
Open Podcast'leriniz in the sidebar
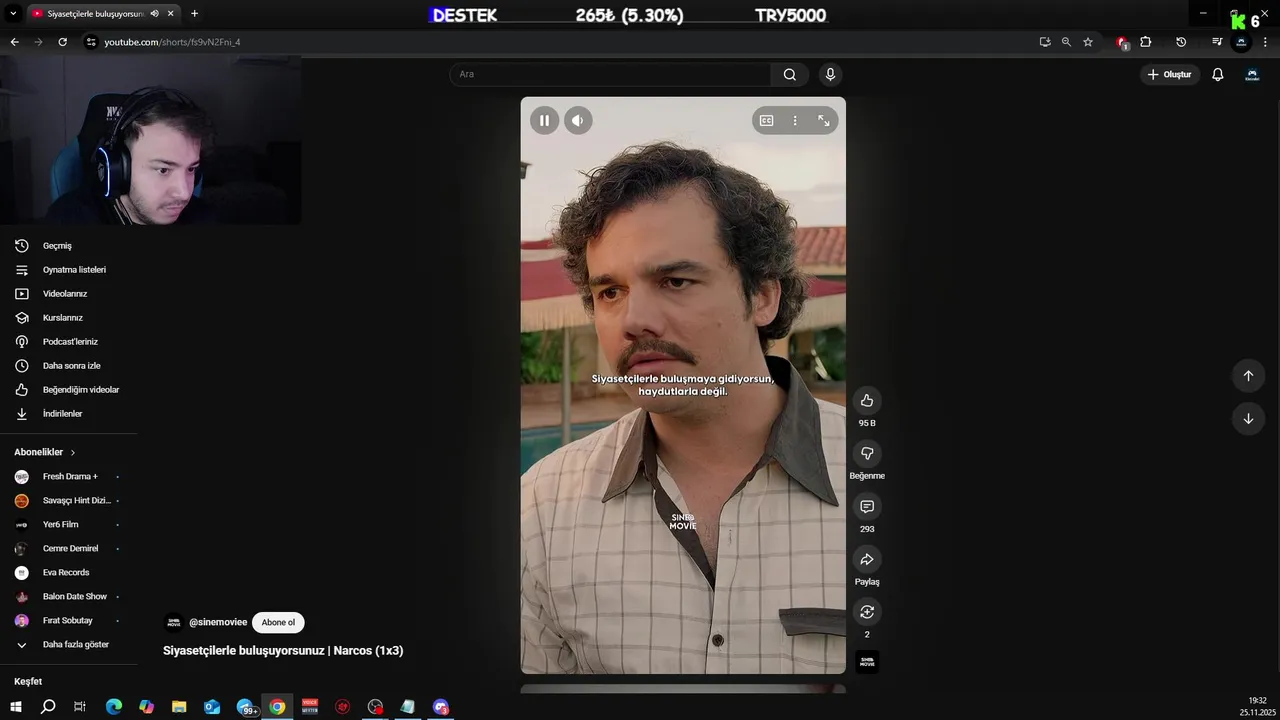point(69,342)
